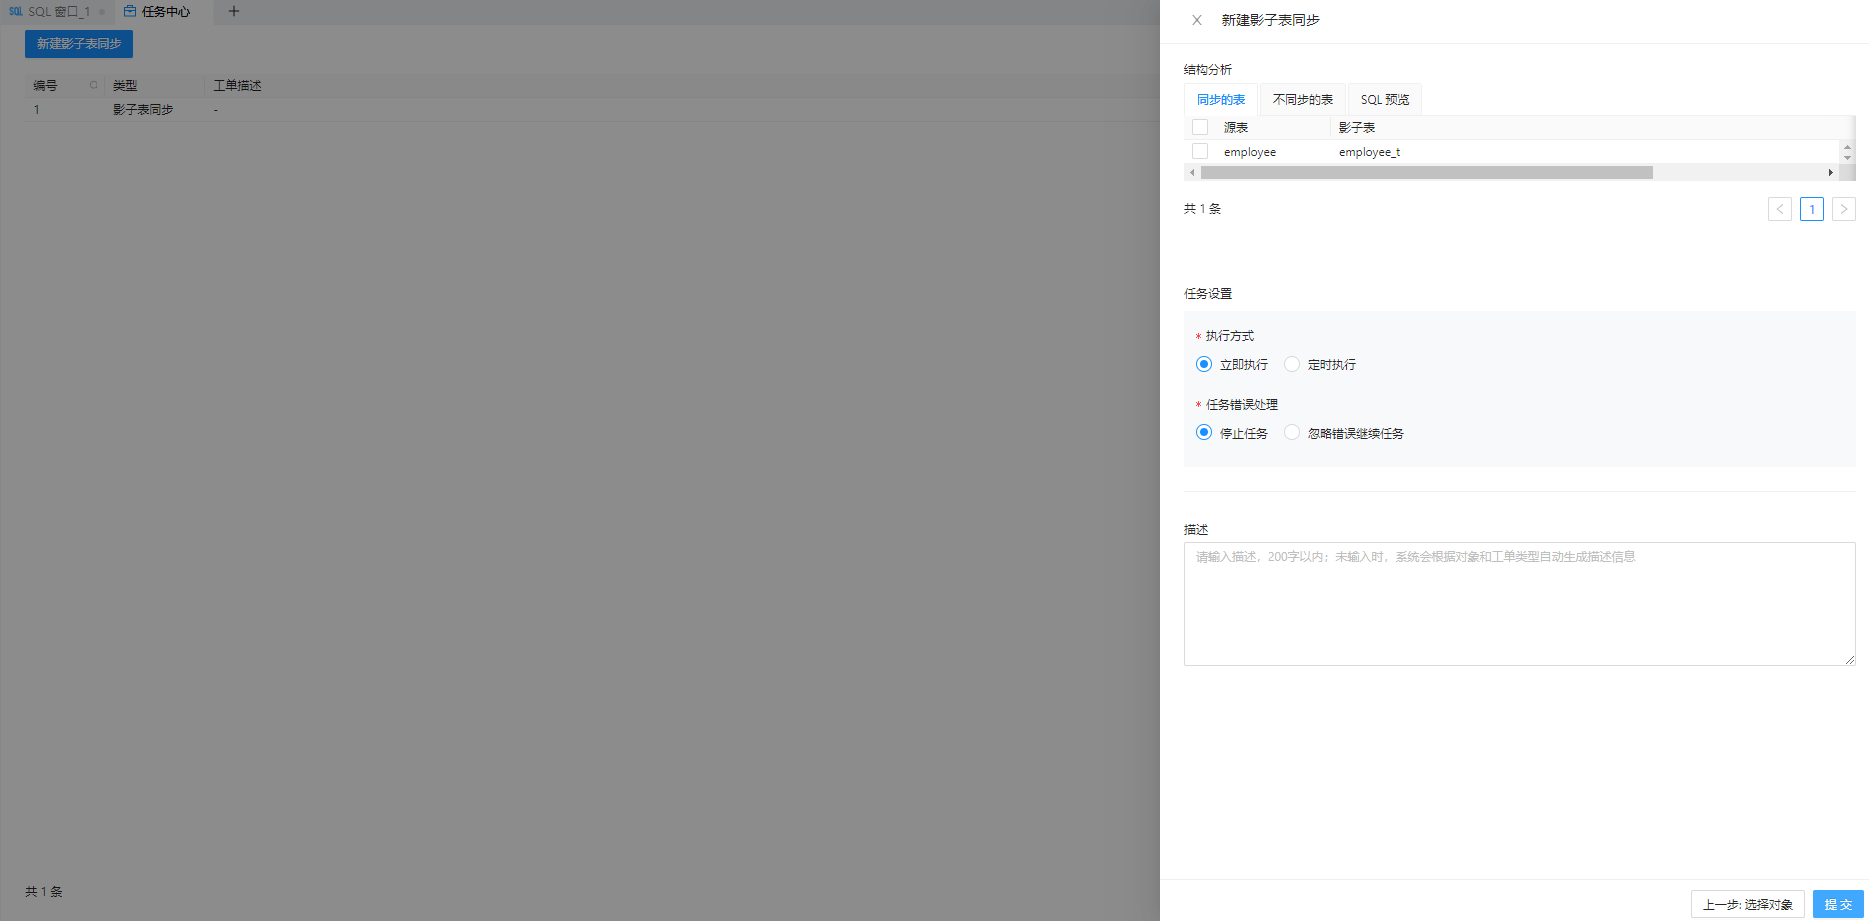Click the search icon in 编号 column

(94, 85)
